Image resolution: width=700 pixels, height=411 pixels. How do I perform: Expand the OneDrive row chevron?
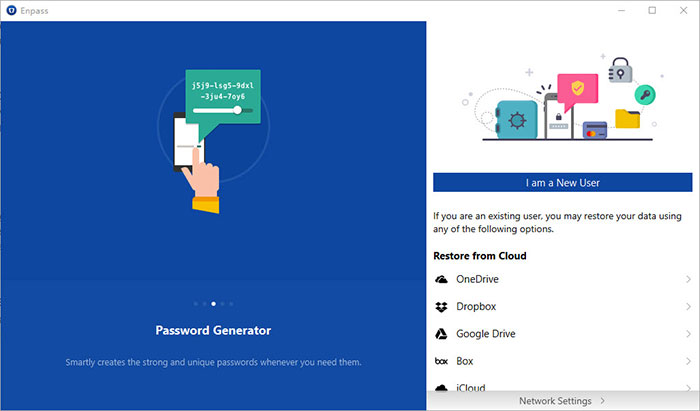[688, 279]
